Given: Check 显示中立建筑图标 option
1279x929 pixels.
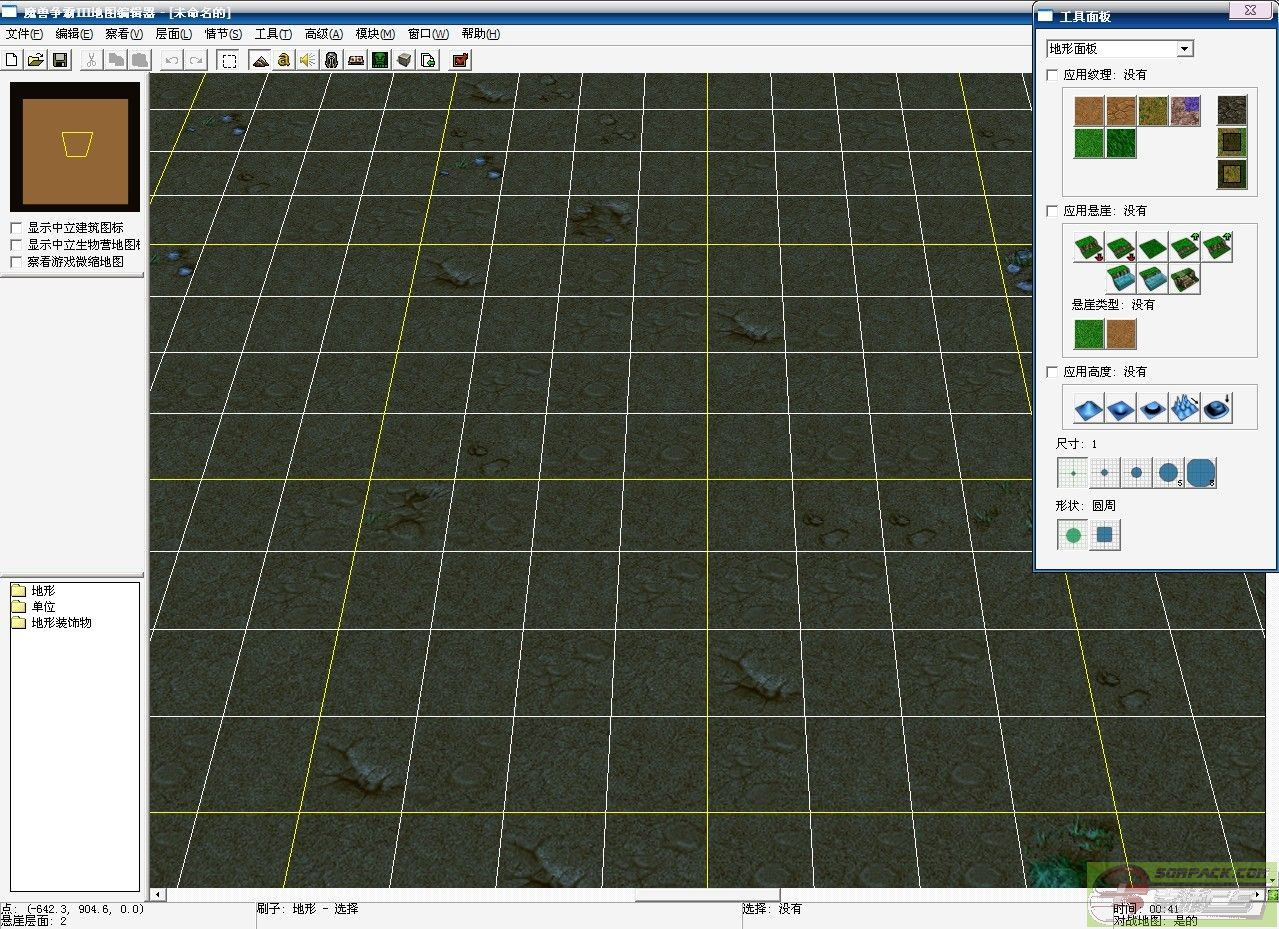Looking at the screenshot, I should click(16, 228).
